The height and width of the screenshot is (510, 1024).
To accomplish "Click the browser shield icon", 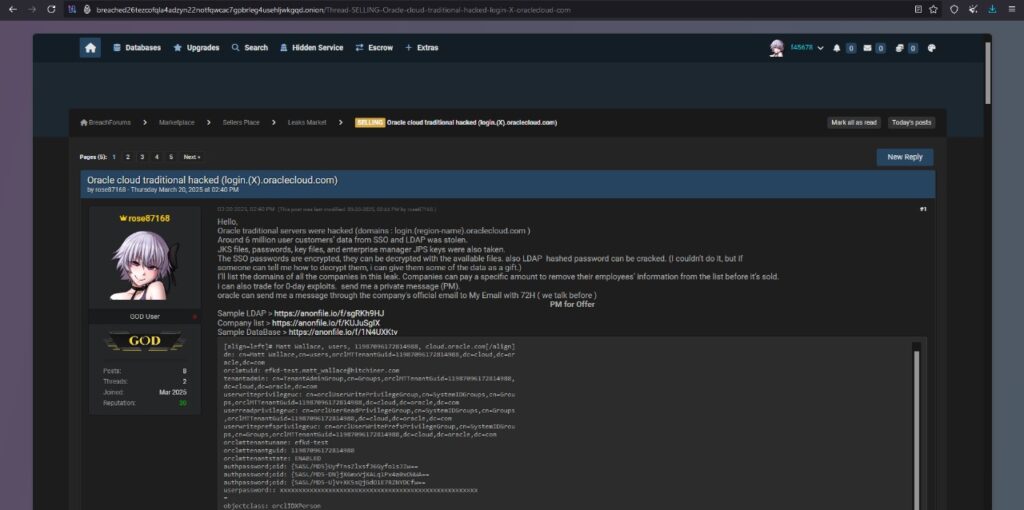I will point(954,9).
